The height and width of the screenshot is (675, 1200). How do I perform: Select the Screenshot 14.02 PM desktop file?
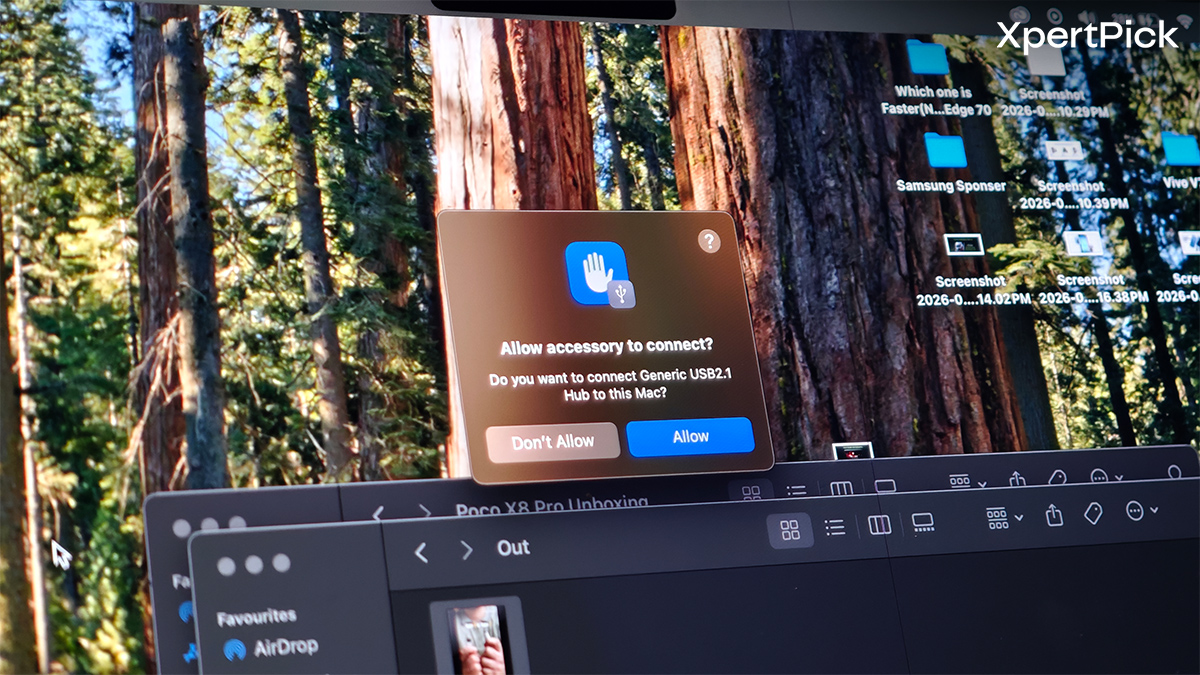(x=964, y=245)
